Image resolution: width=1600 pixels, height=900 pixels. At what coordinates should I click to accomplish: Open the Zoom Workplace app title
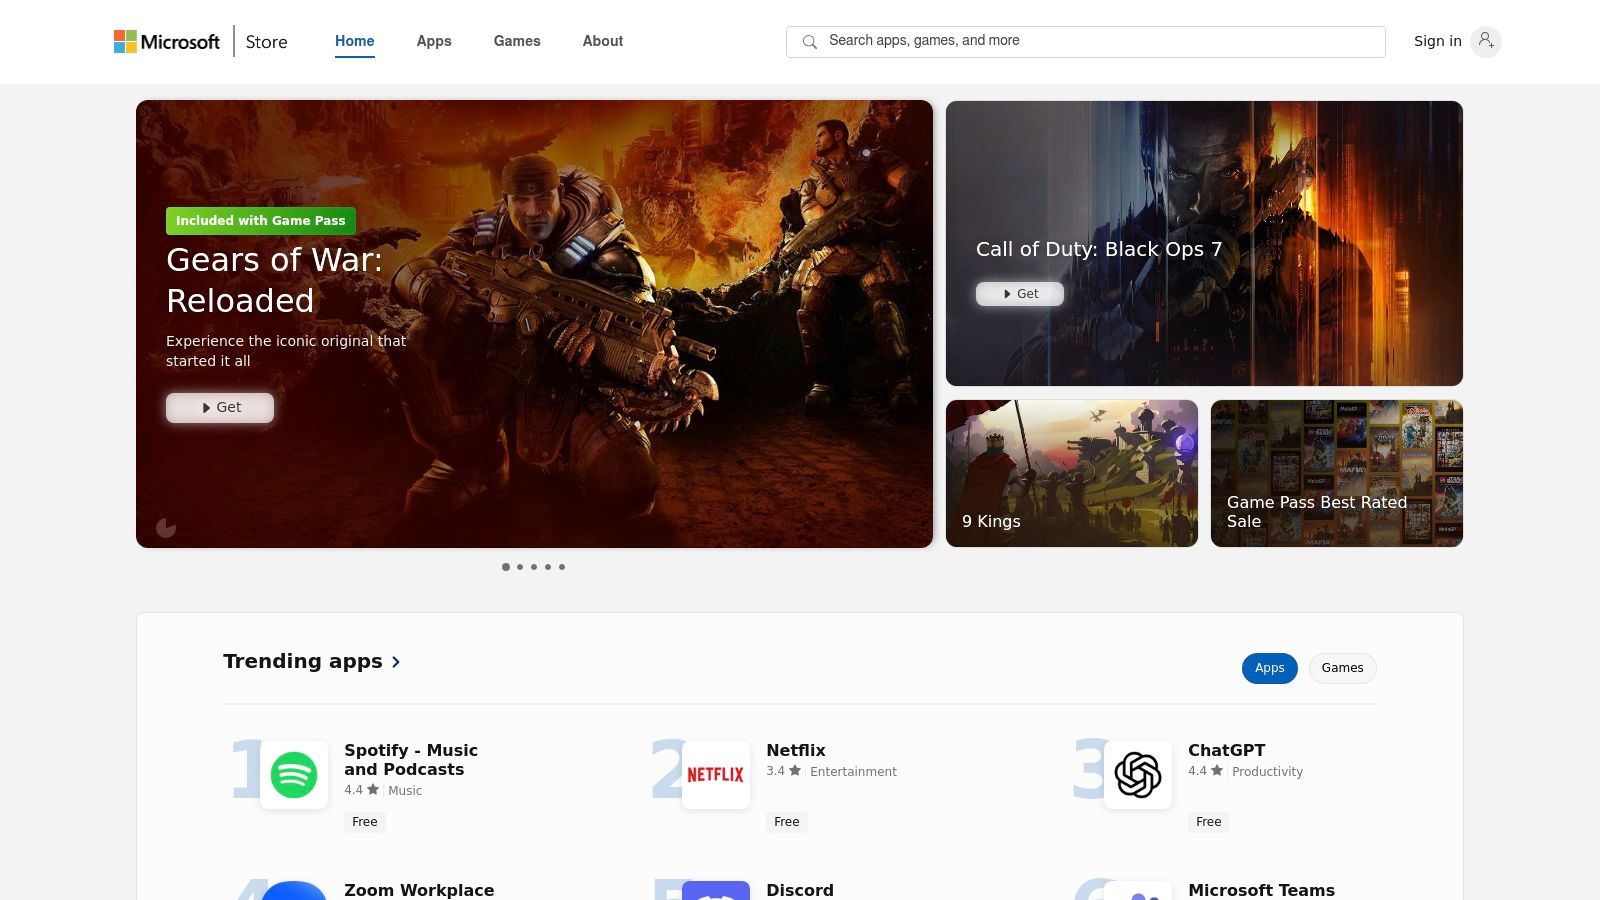(x=419, y=890)
